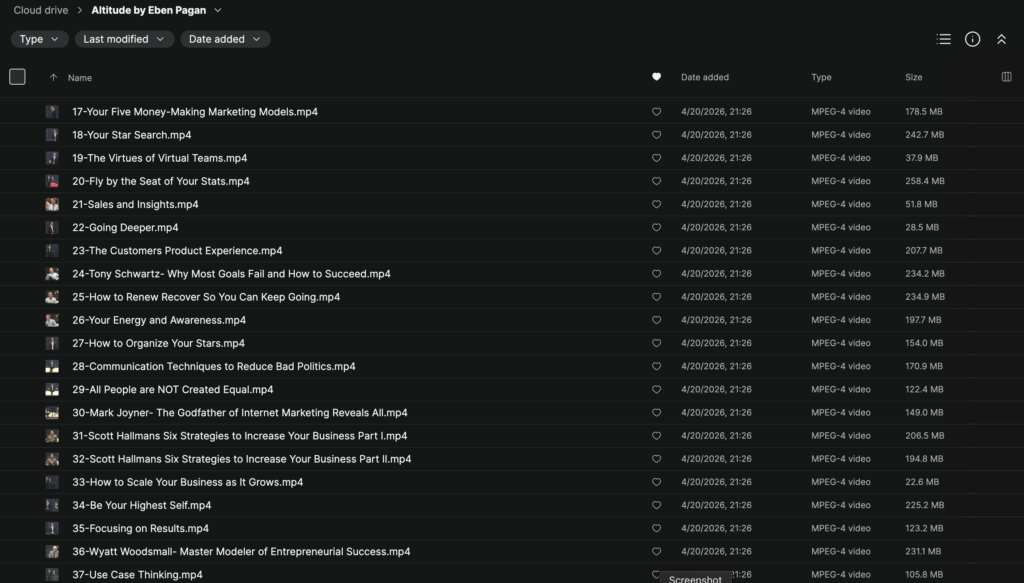Open the column settings icon

click(x=1006, y=77)
